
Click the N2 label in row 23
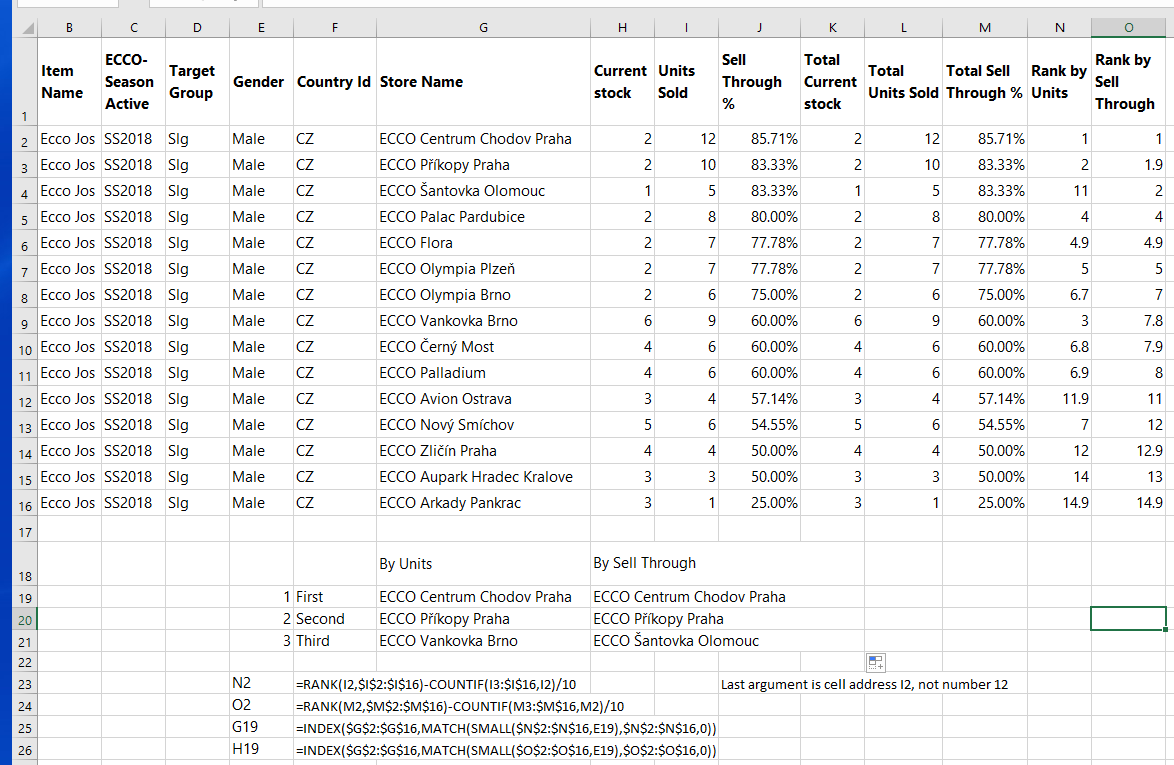pyautogui.click(x=261, y=683)
